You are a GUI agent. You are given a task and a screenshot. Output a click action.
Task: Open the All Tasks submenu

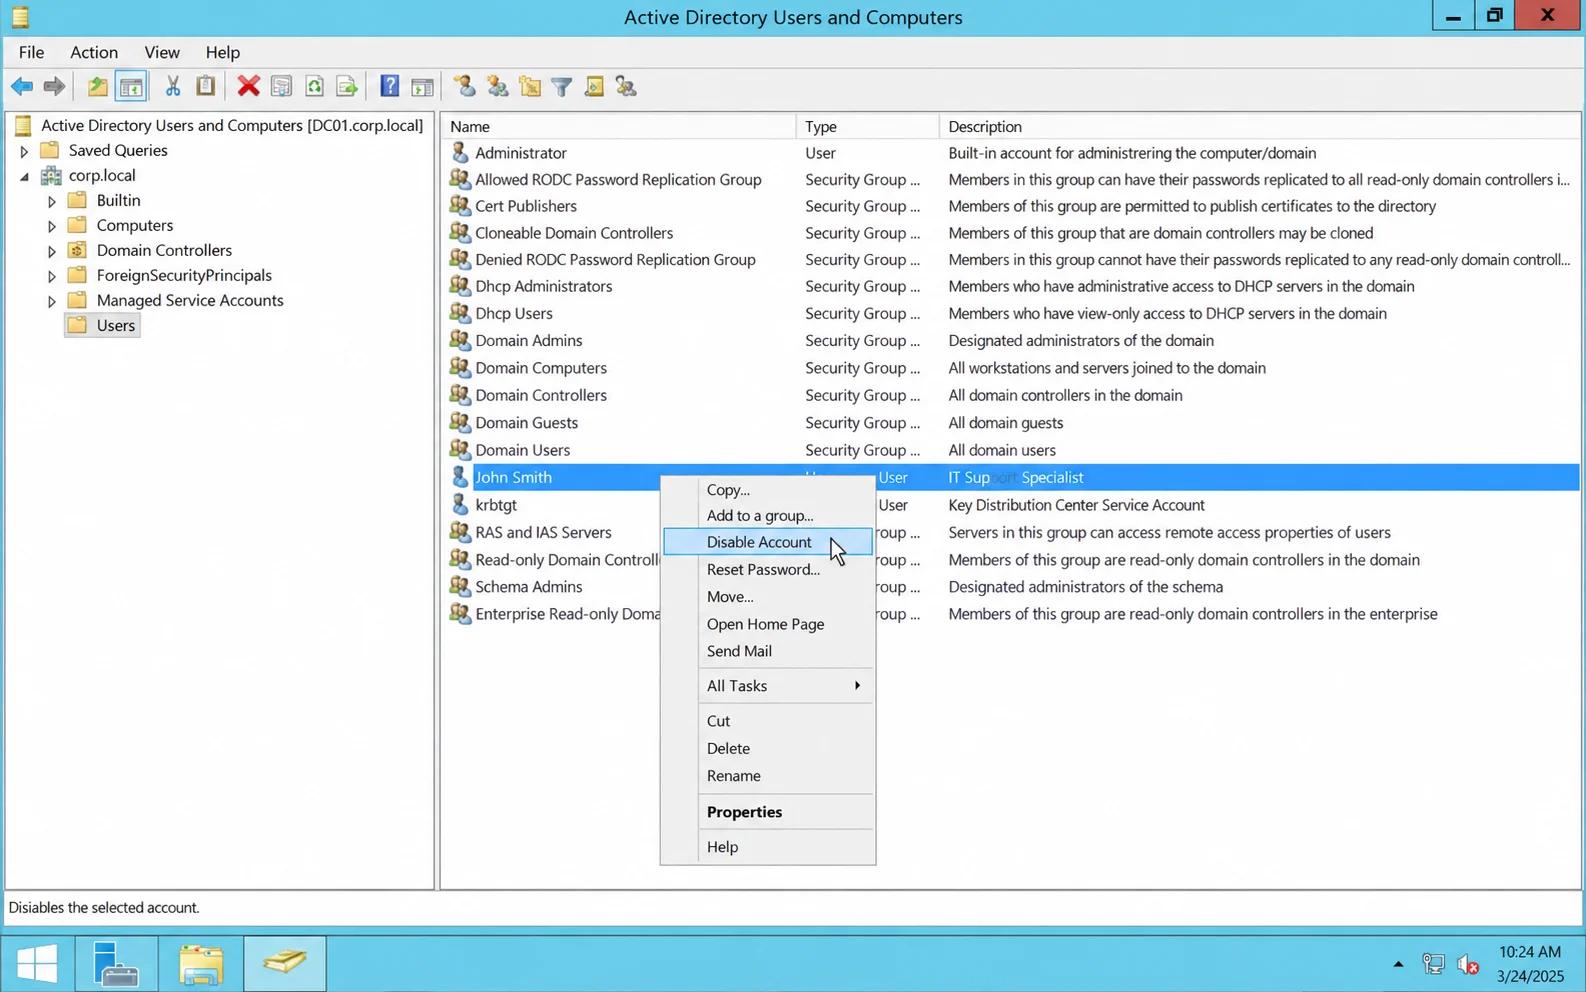coord(768,686)
